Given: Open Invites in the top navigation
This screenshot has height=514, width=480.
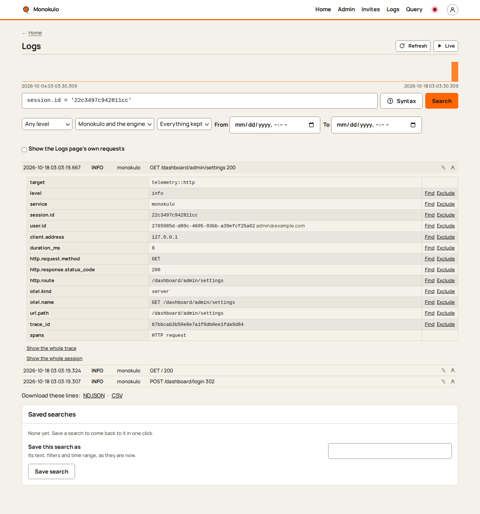Looking at the screenshot, I should pyautogui.click(x=371, y=9).
